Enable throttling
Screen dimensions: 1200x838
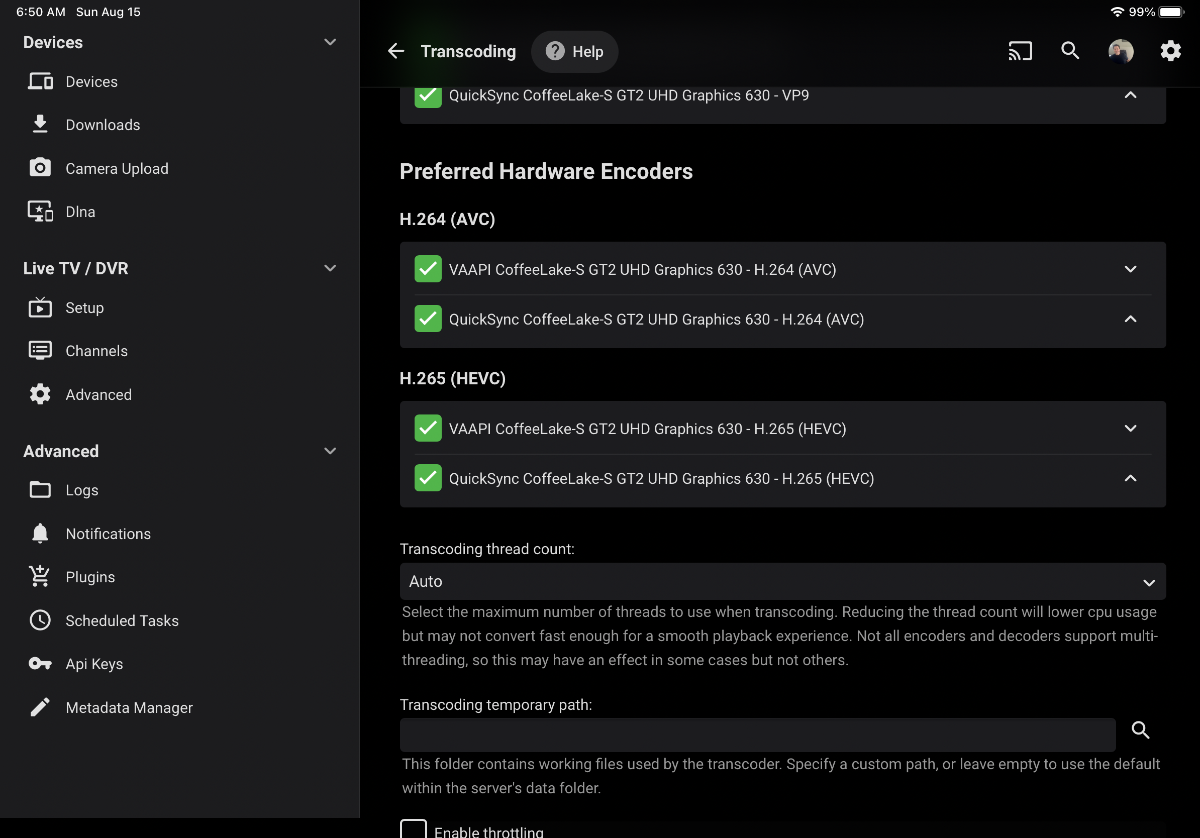click(x=413, y=829)
